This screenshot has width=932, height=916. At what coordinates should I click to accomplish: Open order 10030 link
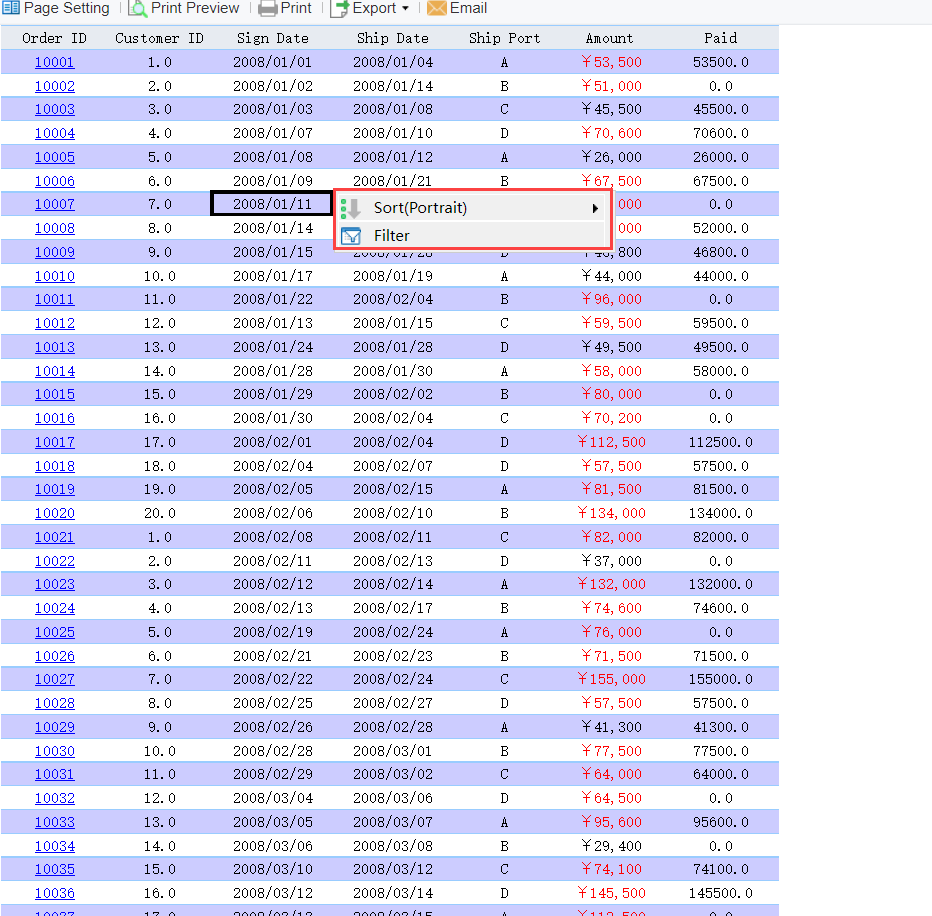click(x=55, y=751)
